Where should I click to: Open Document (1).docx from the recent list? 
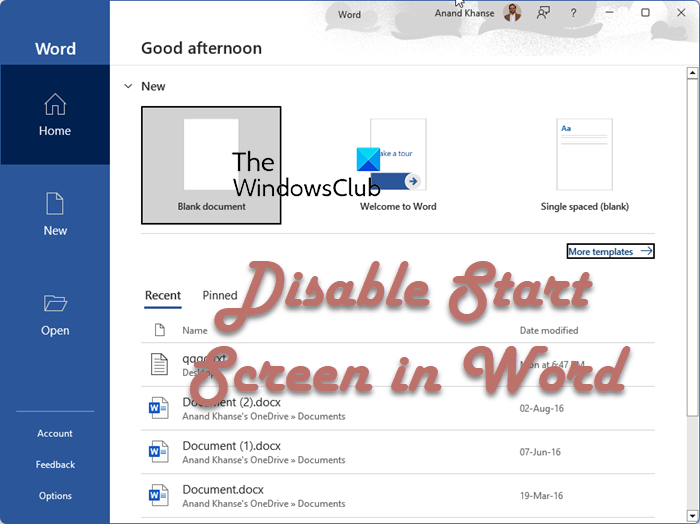pos(398,452)
